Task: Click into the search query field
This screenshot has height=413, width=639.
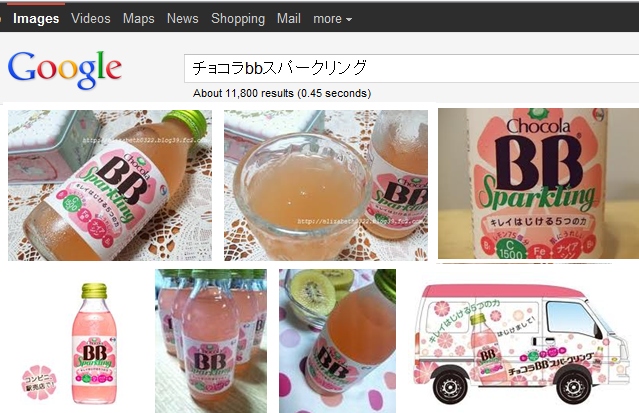Action: (412, 68)
